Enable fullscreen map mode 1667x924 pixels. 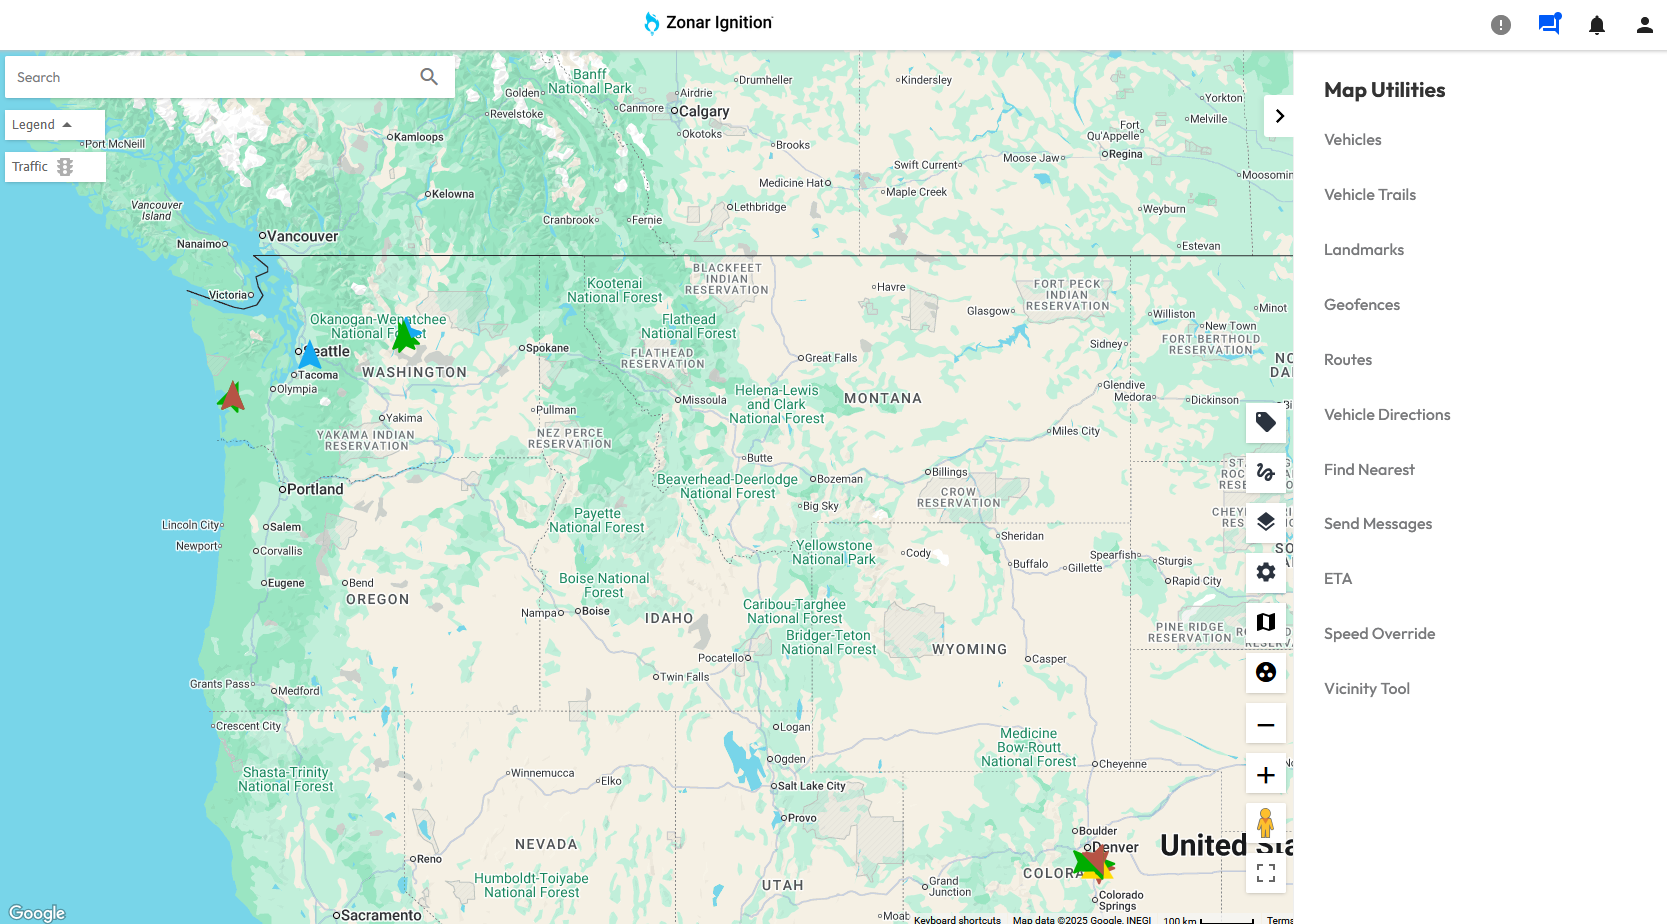click(x=1265, y=873)
